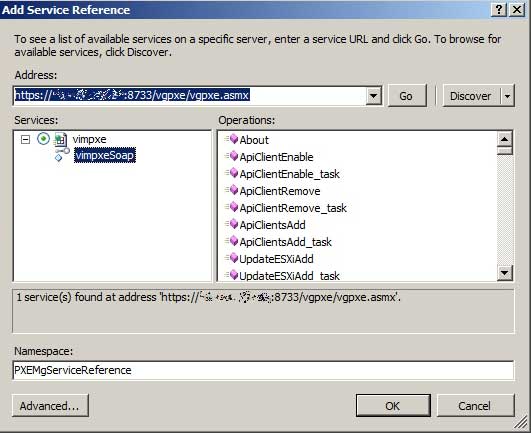This screenshot has height=433, width=531.
Task: Collapse the vimpxe tree node
Action: pos(25,139)
